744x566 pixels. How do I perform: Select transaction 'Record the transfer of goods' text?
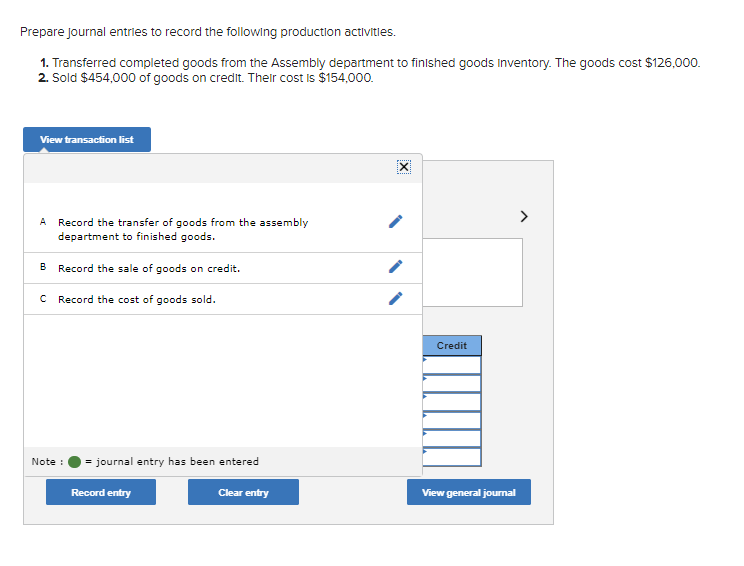tap(183, 229)
